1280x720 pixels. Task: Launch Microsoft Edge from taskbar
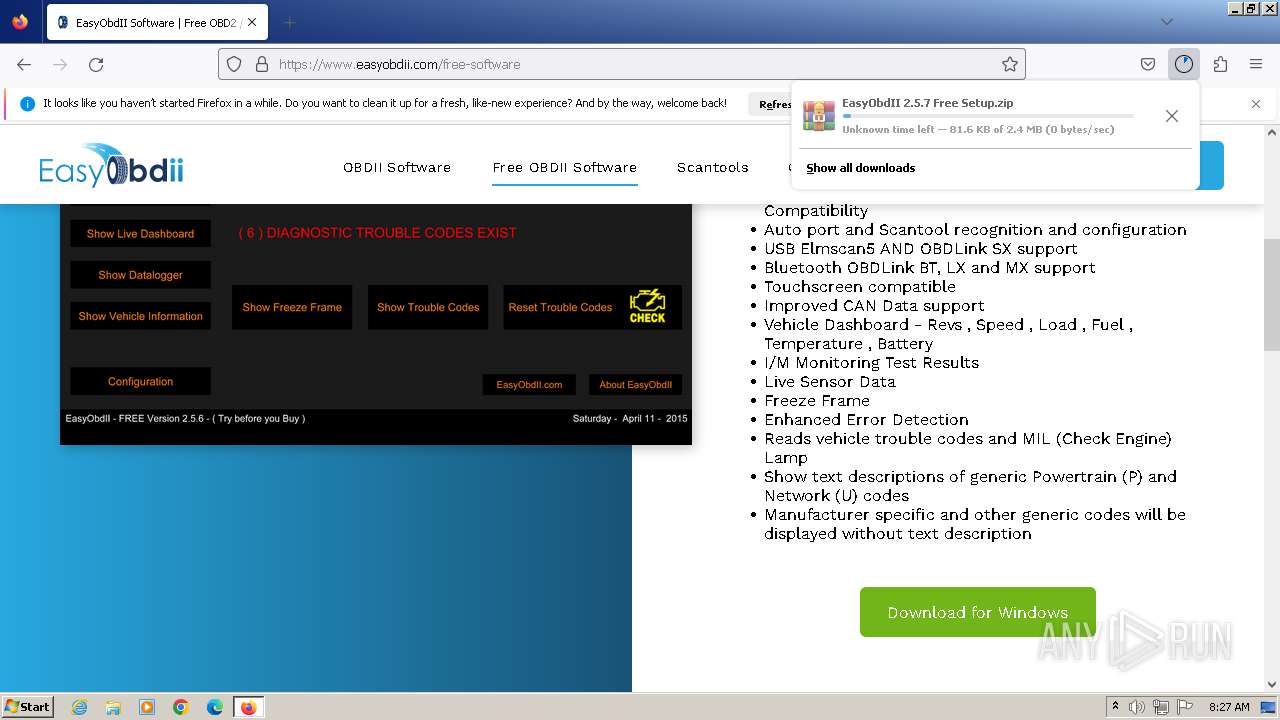coord(215,707)
